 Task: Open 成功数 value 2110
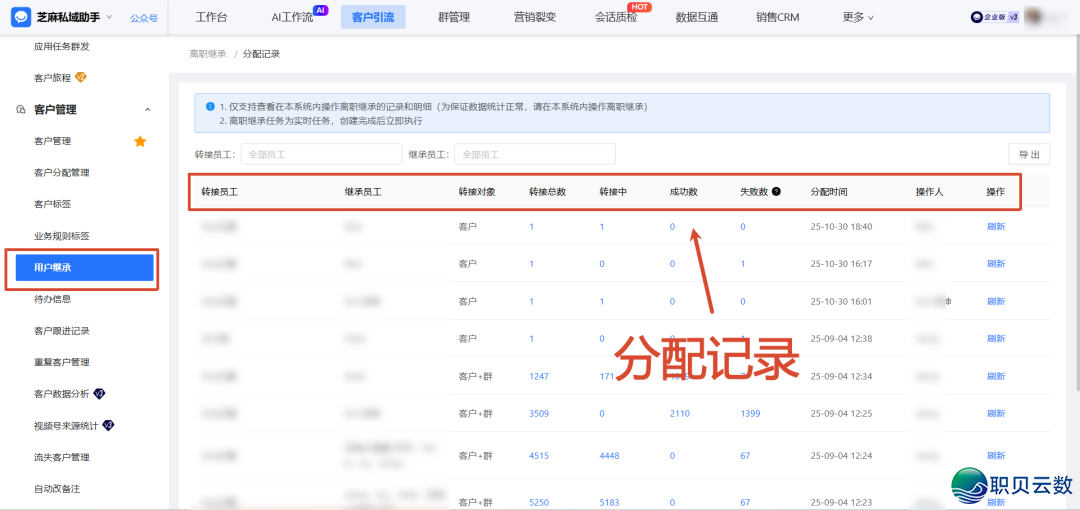click(x=680, y=414)
